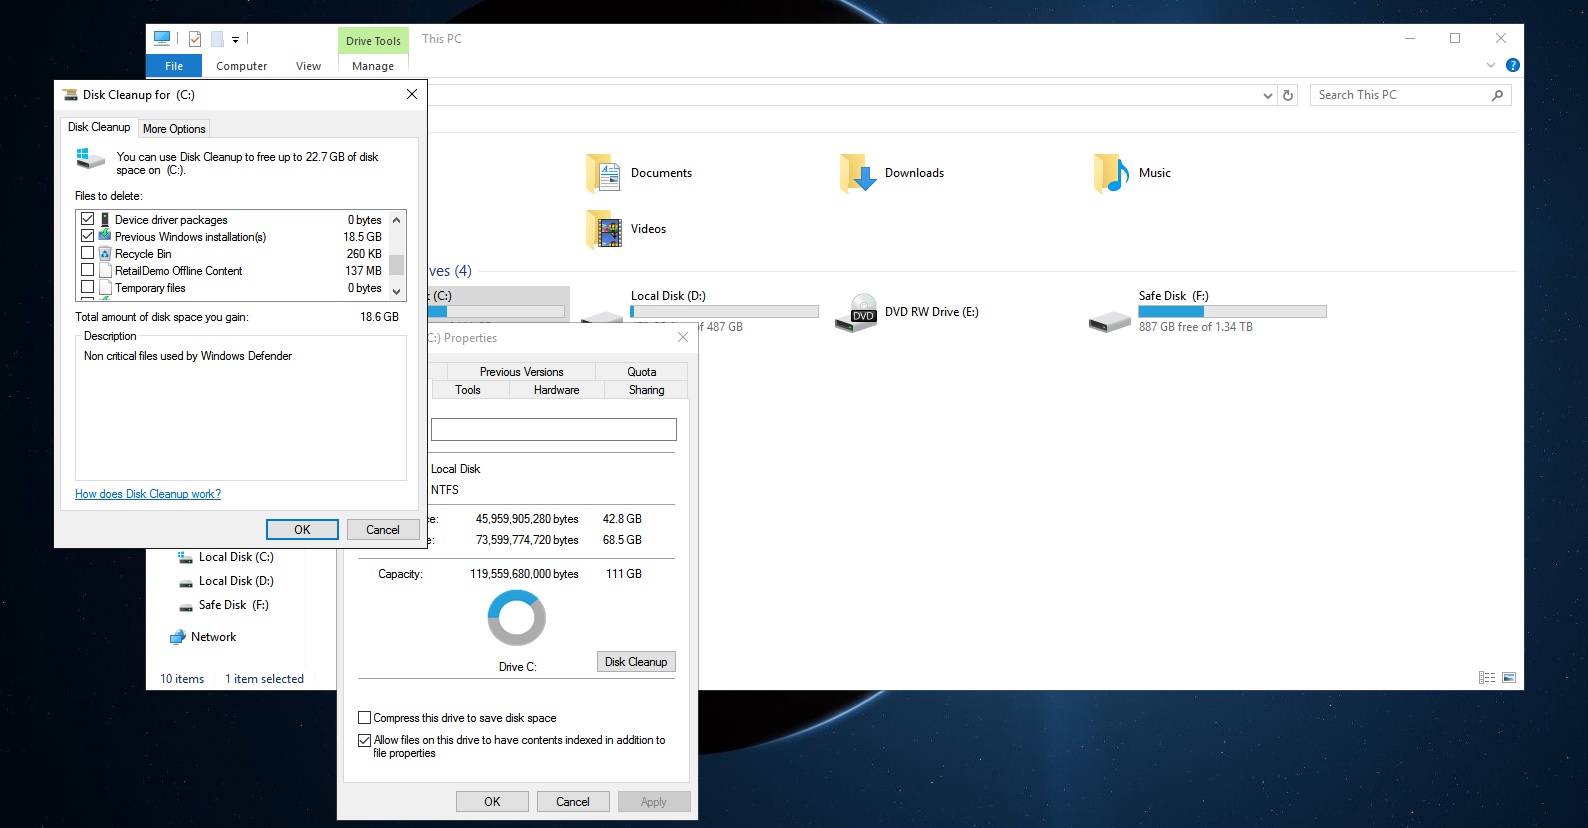1588x828 pixels.
Task: Confirm Disk Cleanup with OK
Action: [x=302, y=530]
